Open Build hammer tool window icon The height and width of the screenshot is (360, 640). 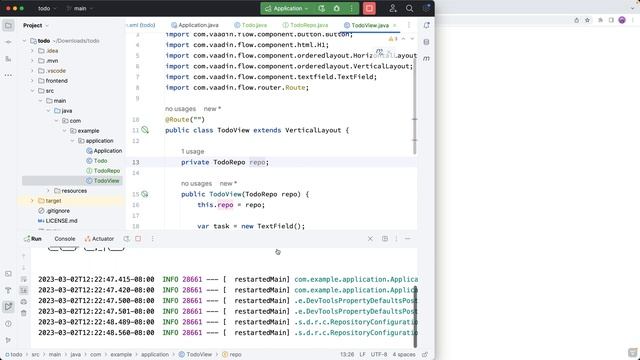point(8,290)
